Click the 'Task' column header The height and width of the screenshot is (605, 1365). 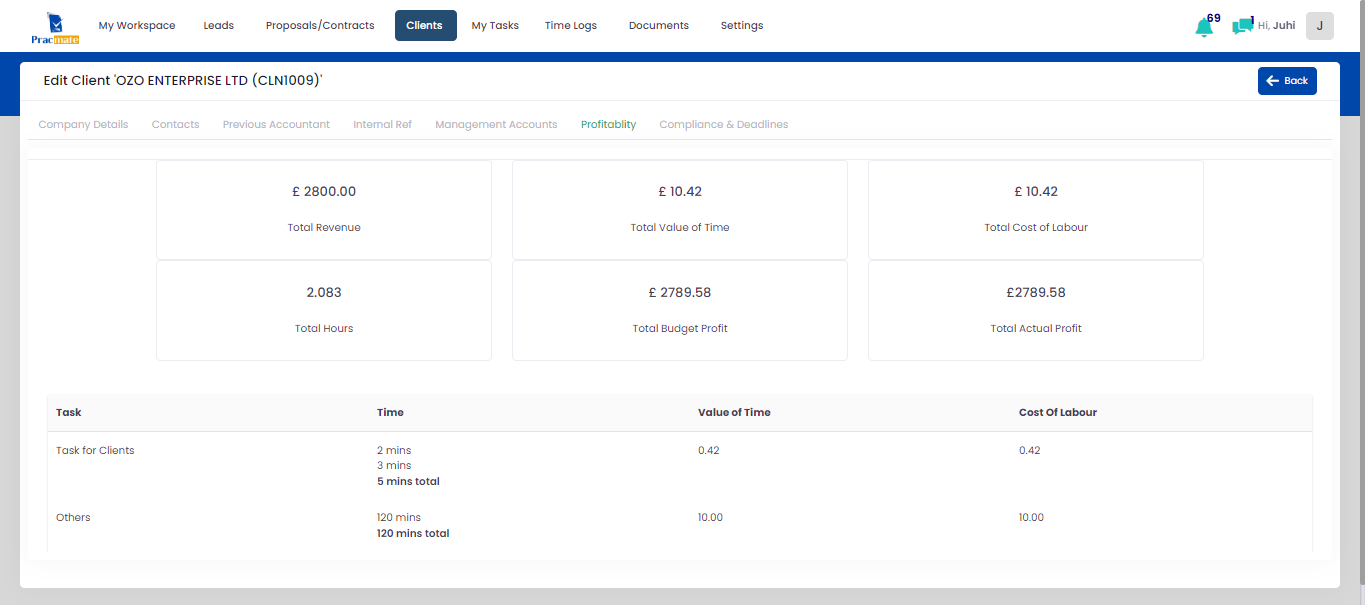pyautogui.click(x=69, y=412)
